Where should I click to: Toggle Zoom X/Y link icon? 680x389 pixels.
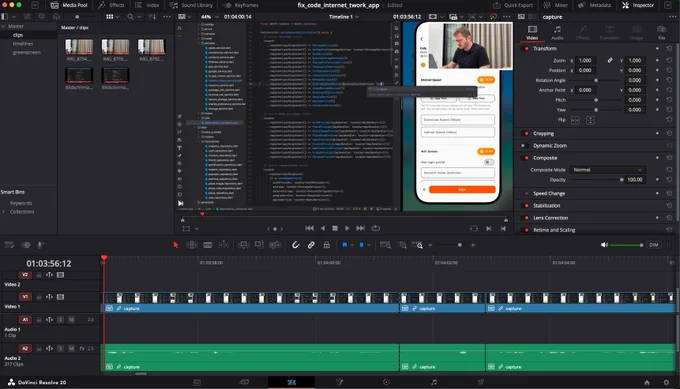(610, 60)
